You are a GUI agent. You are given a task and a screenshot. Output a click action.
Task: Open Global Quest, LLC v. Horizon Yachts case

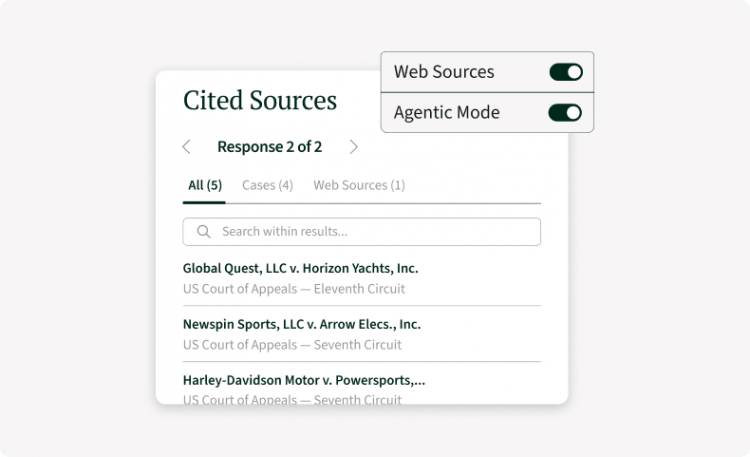[x=300, y=268]
